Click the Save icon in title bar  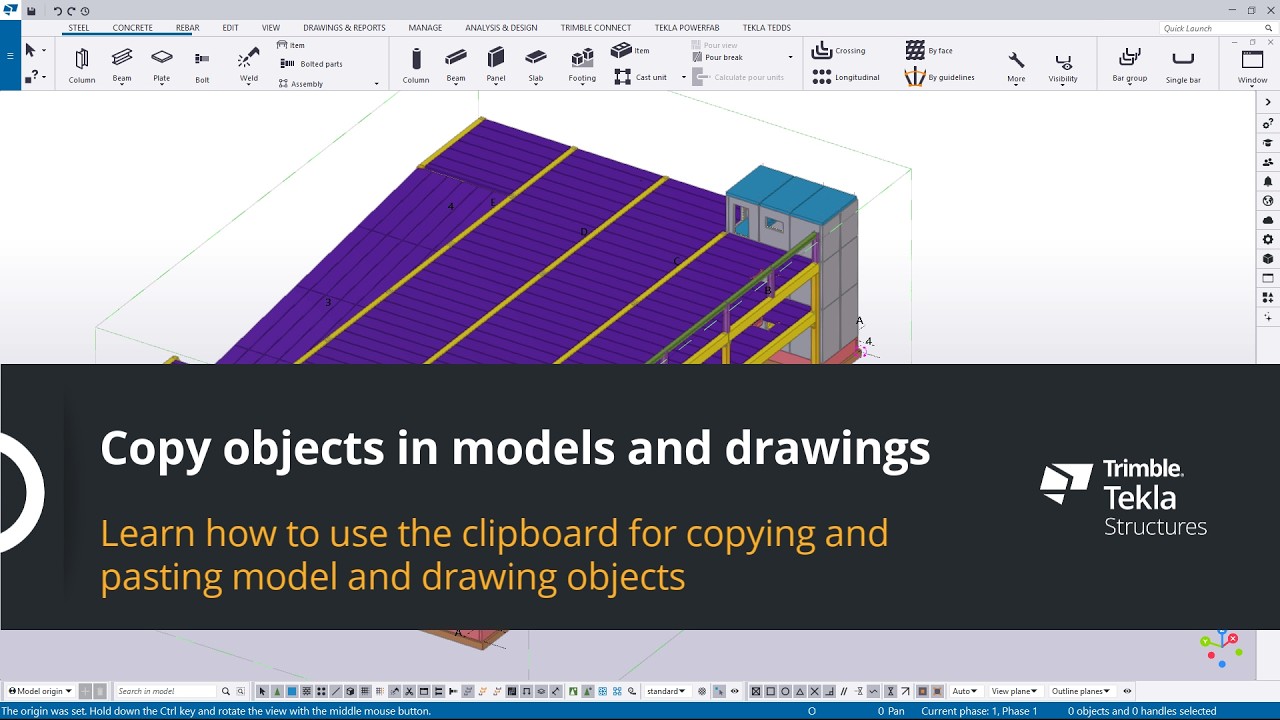(32, 11)
